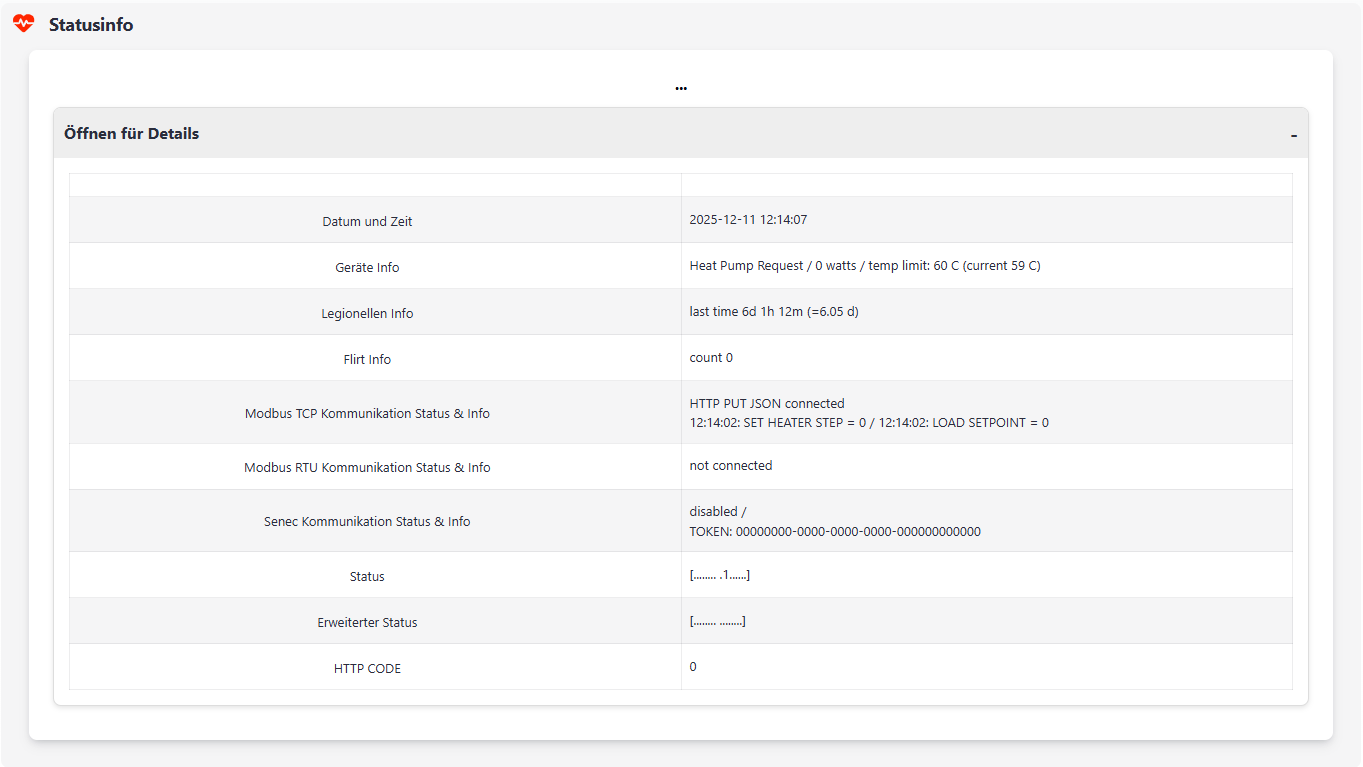This screenshot has height=767, width=1363.
Task: Select the 'Flirt Info' label
Action: pyautogui.click(x=367, y=358)
